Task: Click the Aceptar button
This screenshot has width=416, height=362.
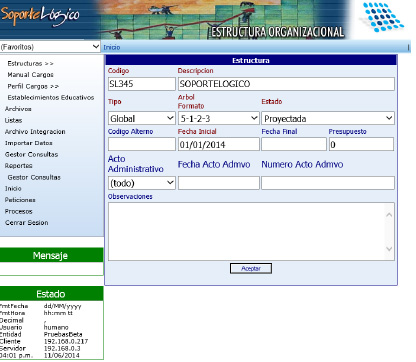Action: point(251,268)
